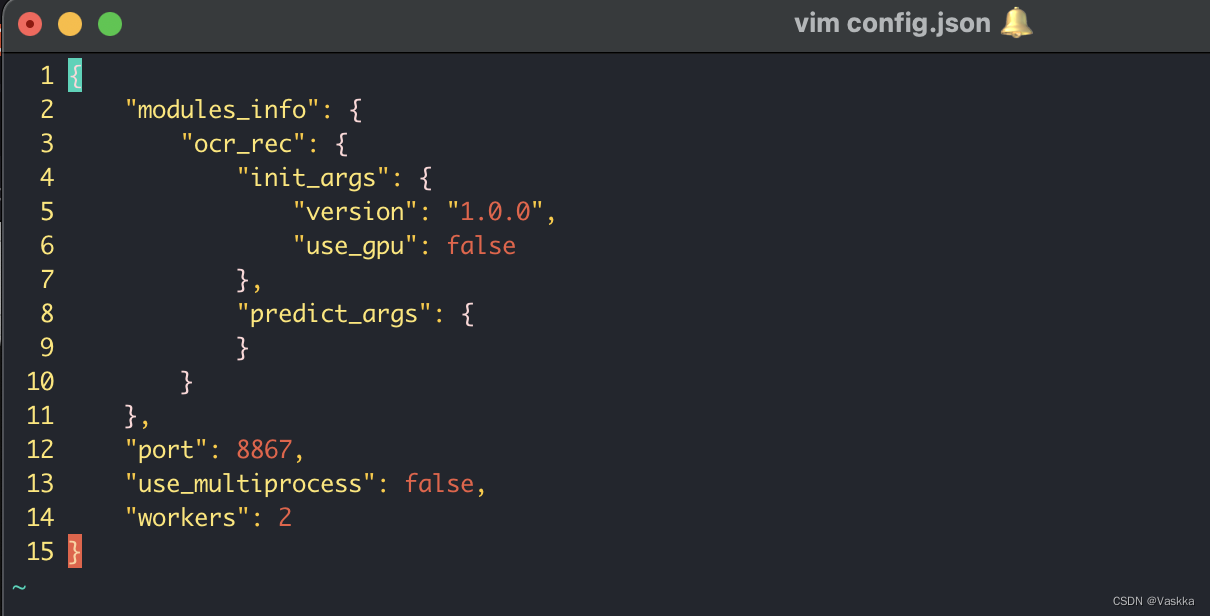Image resolution: width=1210 pixels, height=616 pixels.
Task: Click the workers value 2
Action: 285,517
